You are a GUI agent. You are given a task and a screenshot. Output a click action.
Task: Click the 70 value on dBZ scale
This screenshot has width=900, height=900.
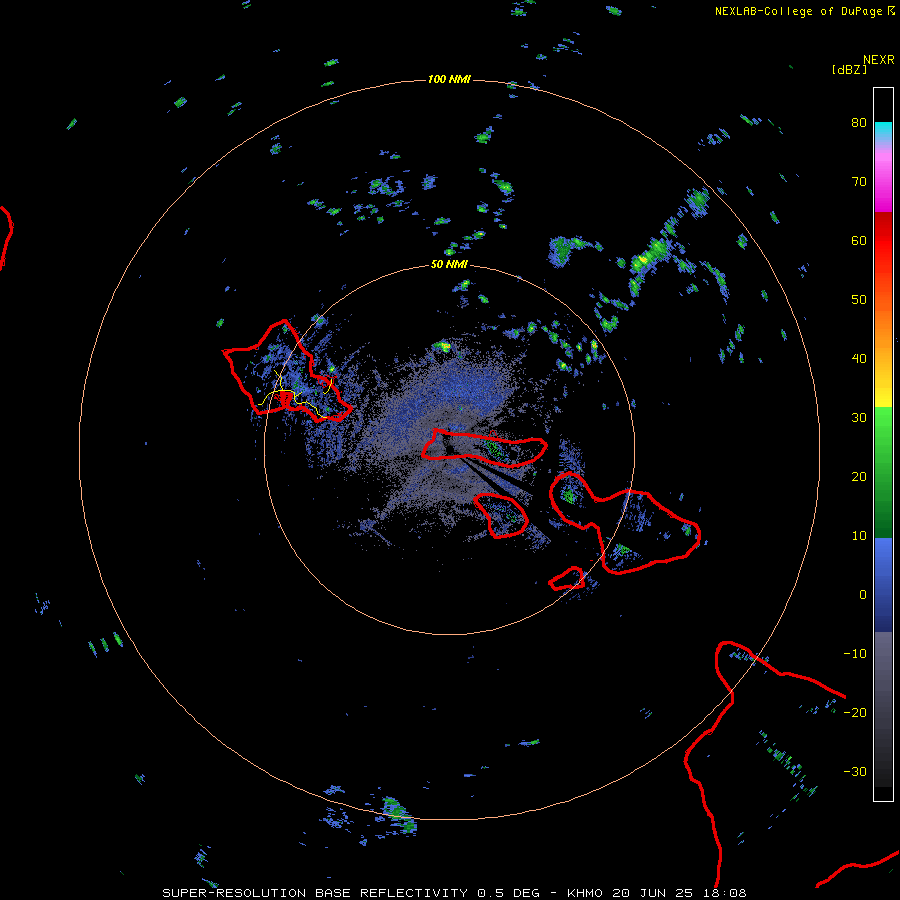859,182
